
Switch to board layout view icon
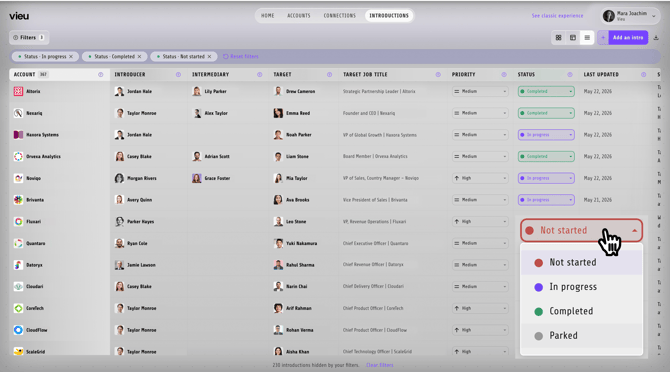point(573,38)
